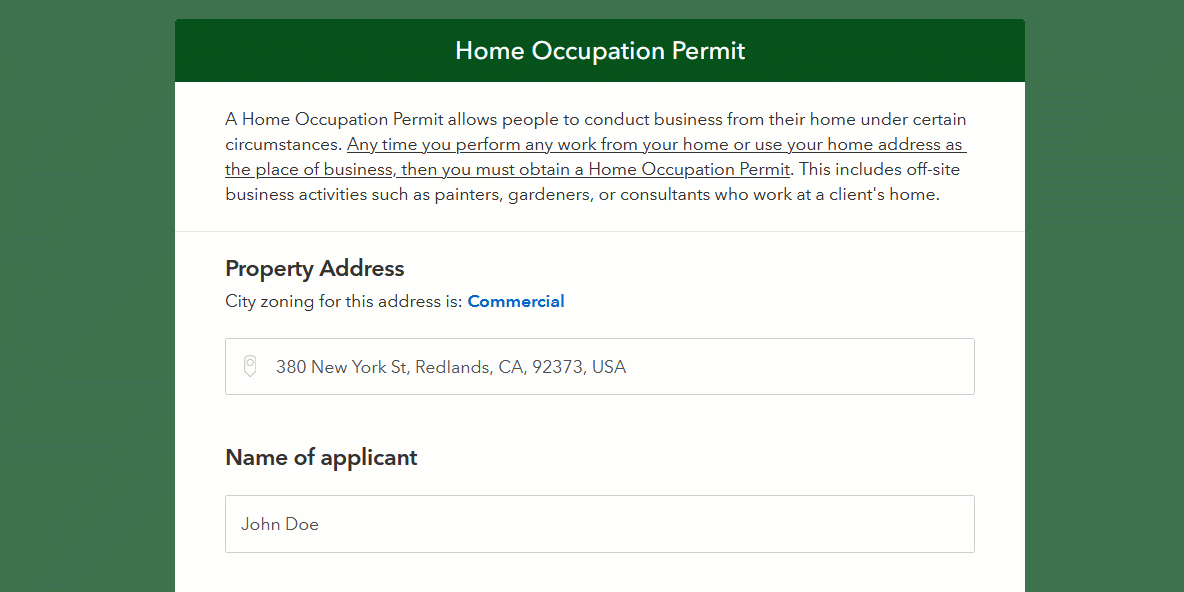This screenshot has height=592, width=1184.
Task: Click the location pin icon in address field
Action: [250, 366]
